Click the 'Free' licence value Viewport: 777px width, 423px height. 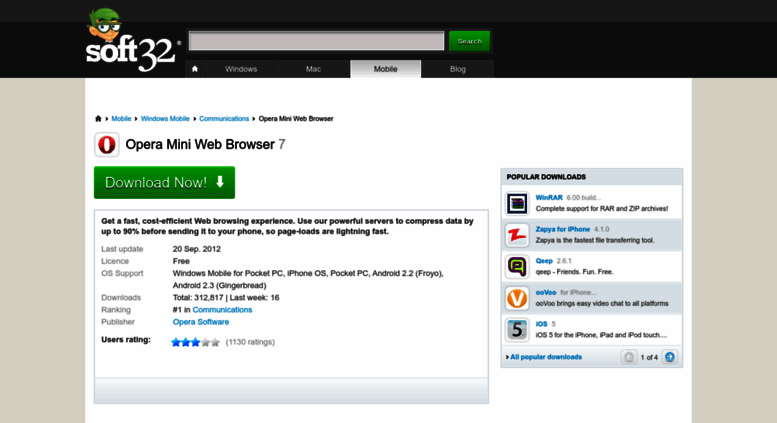181,261
